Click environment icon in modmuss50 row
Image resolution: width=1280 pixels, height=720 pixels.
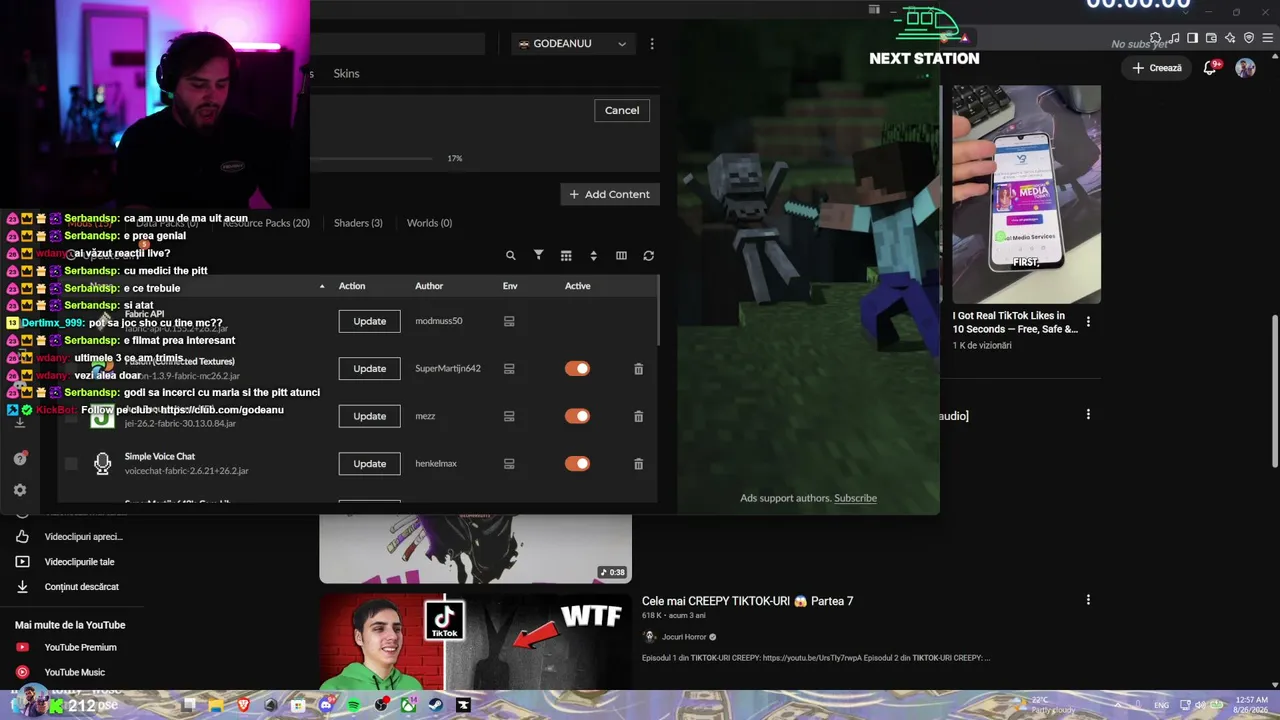[509, 321]
